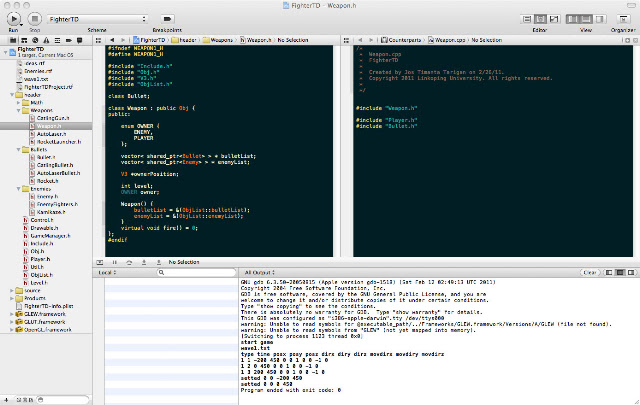Collapse the FighterTD project root
This screenshot has height=405, width=640.
coord(5,52)
